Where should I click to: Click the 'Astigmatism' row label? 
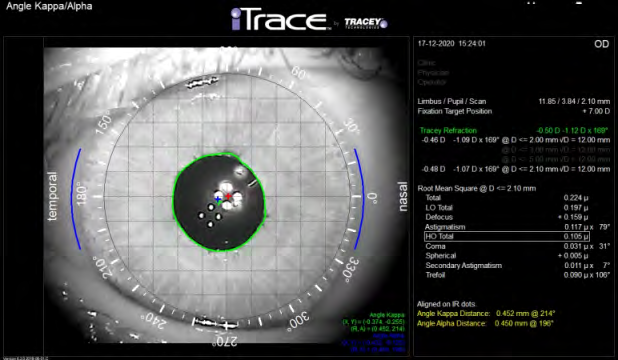[445, 227]
